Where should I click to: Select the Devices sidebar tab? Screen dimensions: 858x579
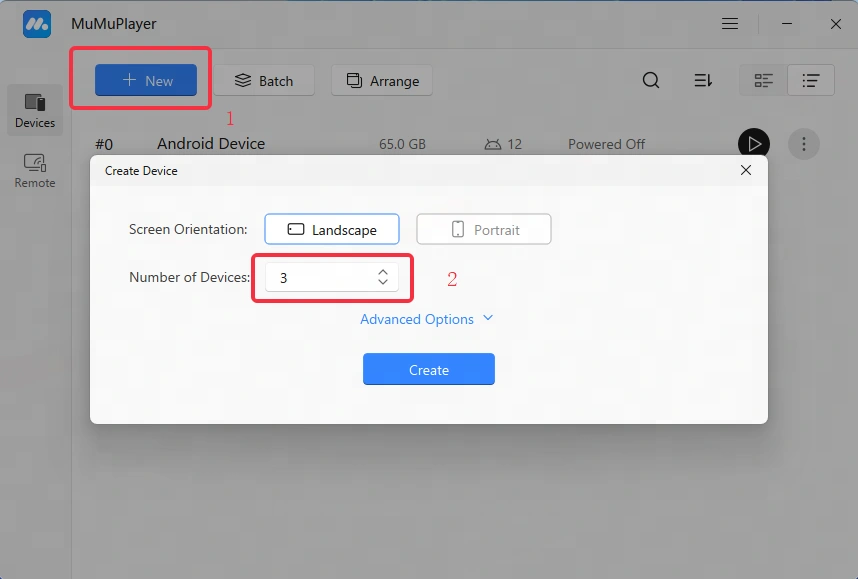(35, 110)
